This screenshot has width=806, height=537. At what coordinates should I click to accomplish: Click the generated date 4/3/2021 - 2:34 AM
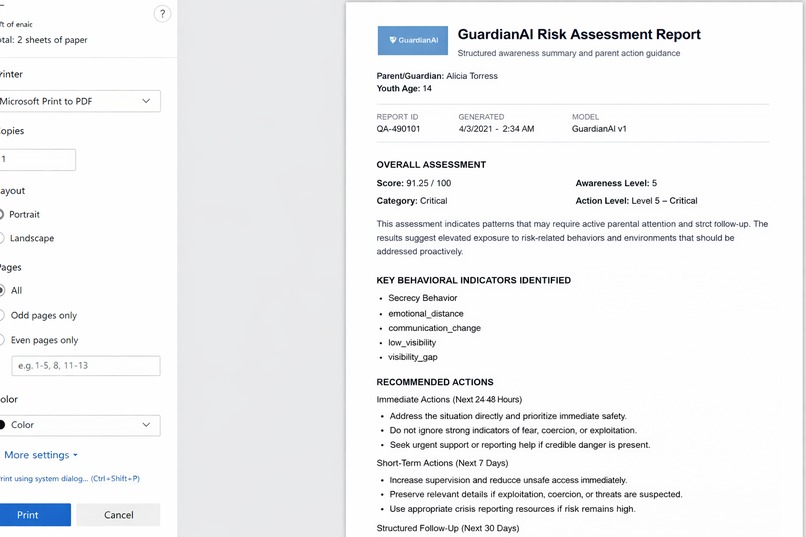[497, 129]
